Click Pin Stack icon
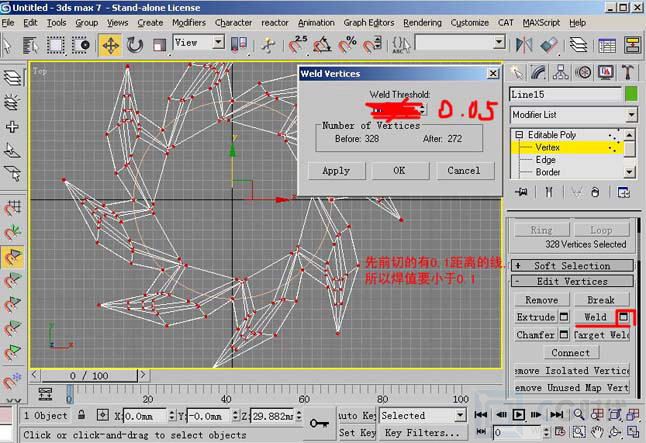The width and height of the screenshot is (646, 443). tap(522, 192)
